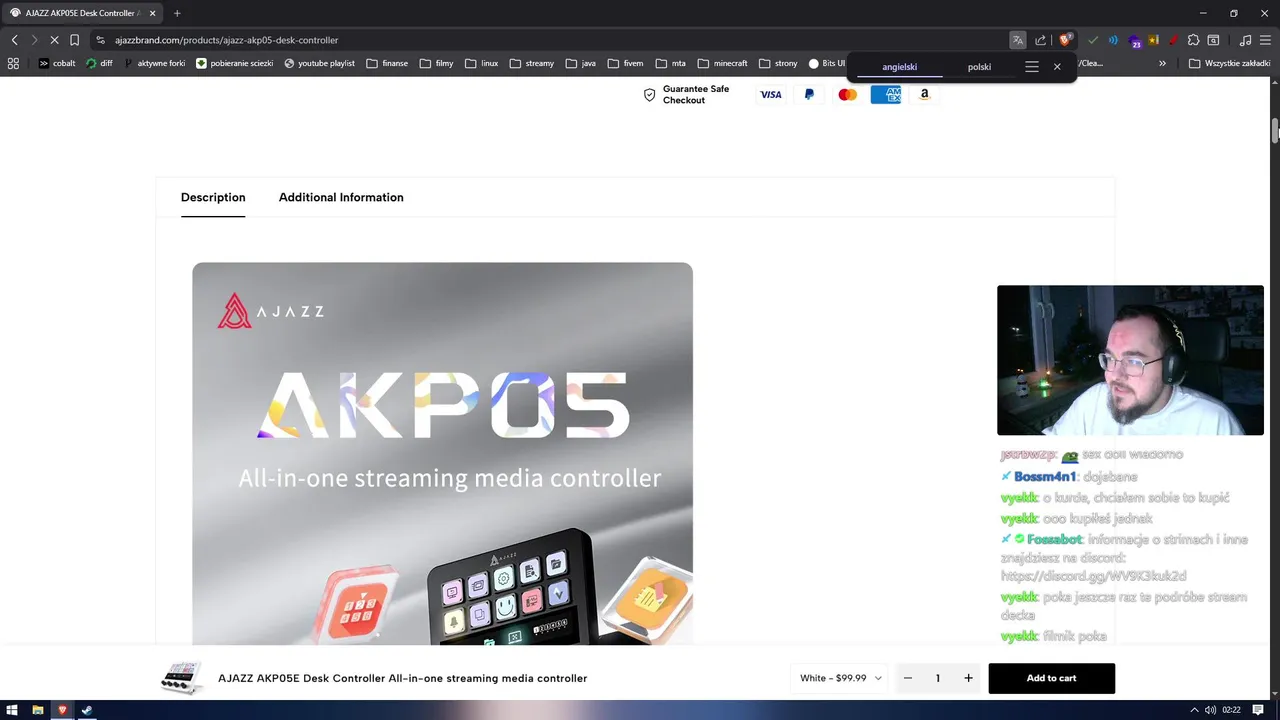
Task: Show hidden system tray icons
Action: coord(1194,710)
